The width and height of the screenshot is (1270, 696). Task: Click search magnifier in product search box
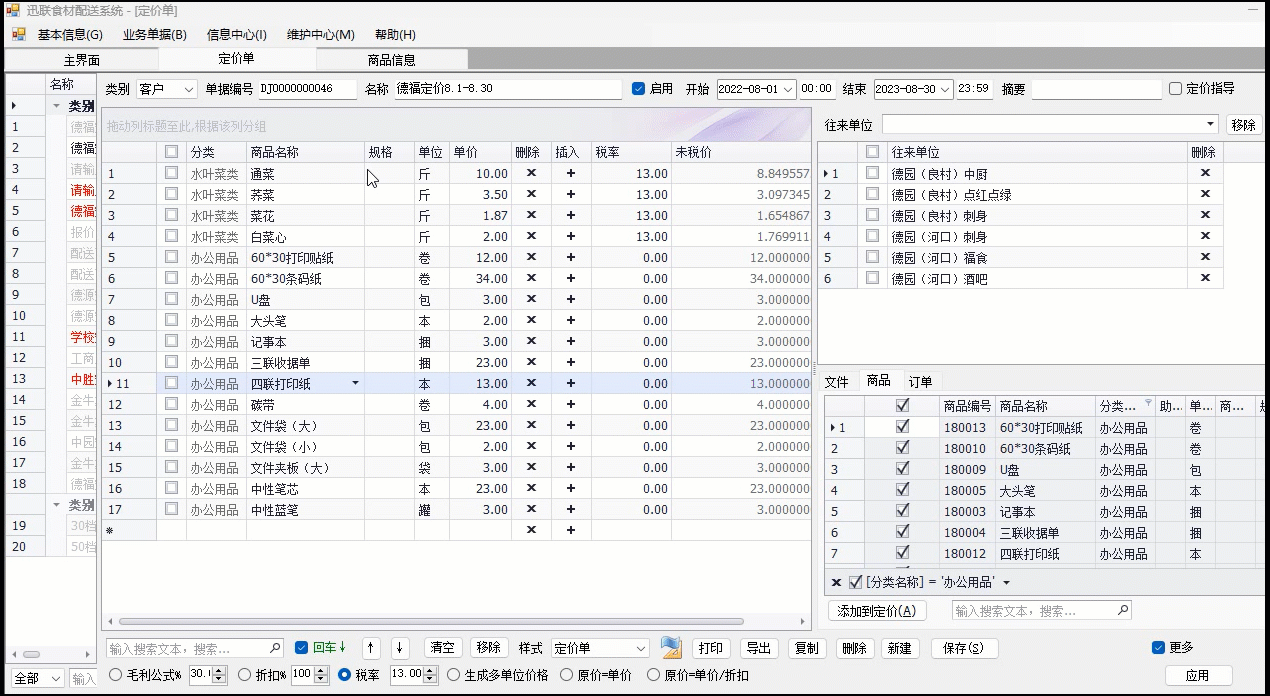click(1123, 610)
